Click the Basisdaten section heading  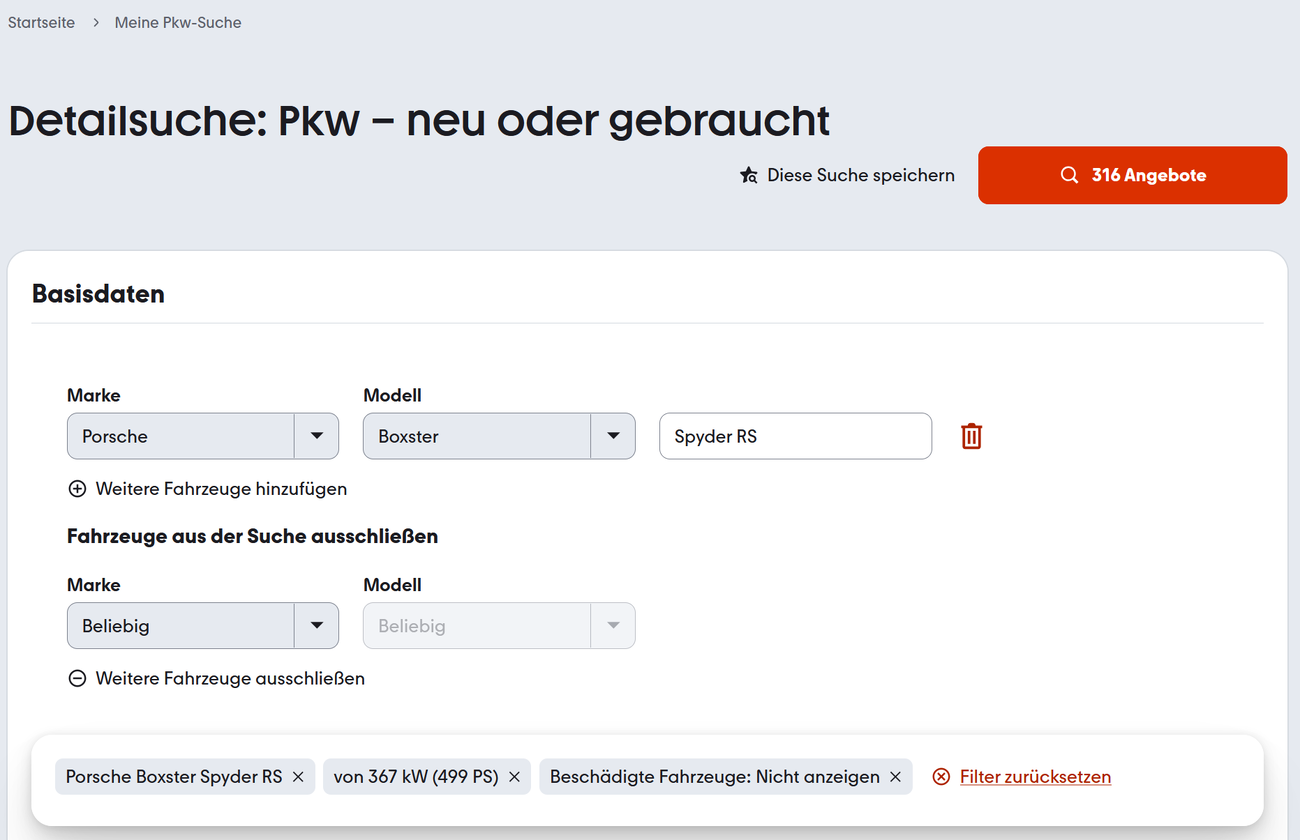(98, 294)
